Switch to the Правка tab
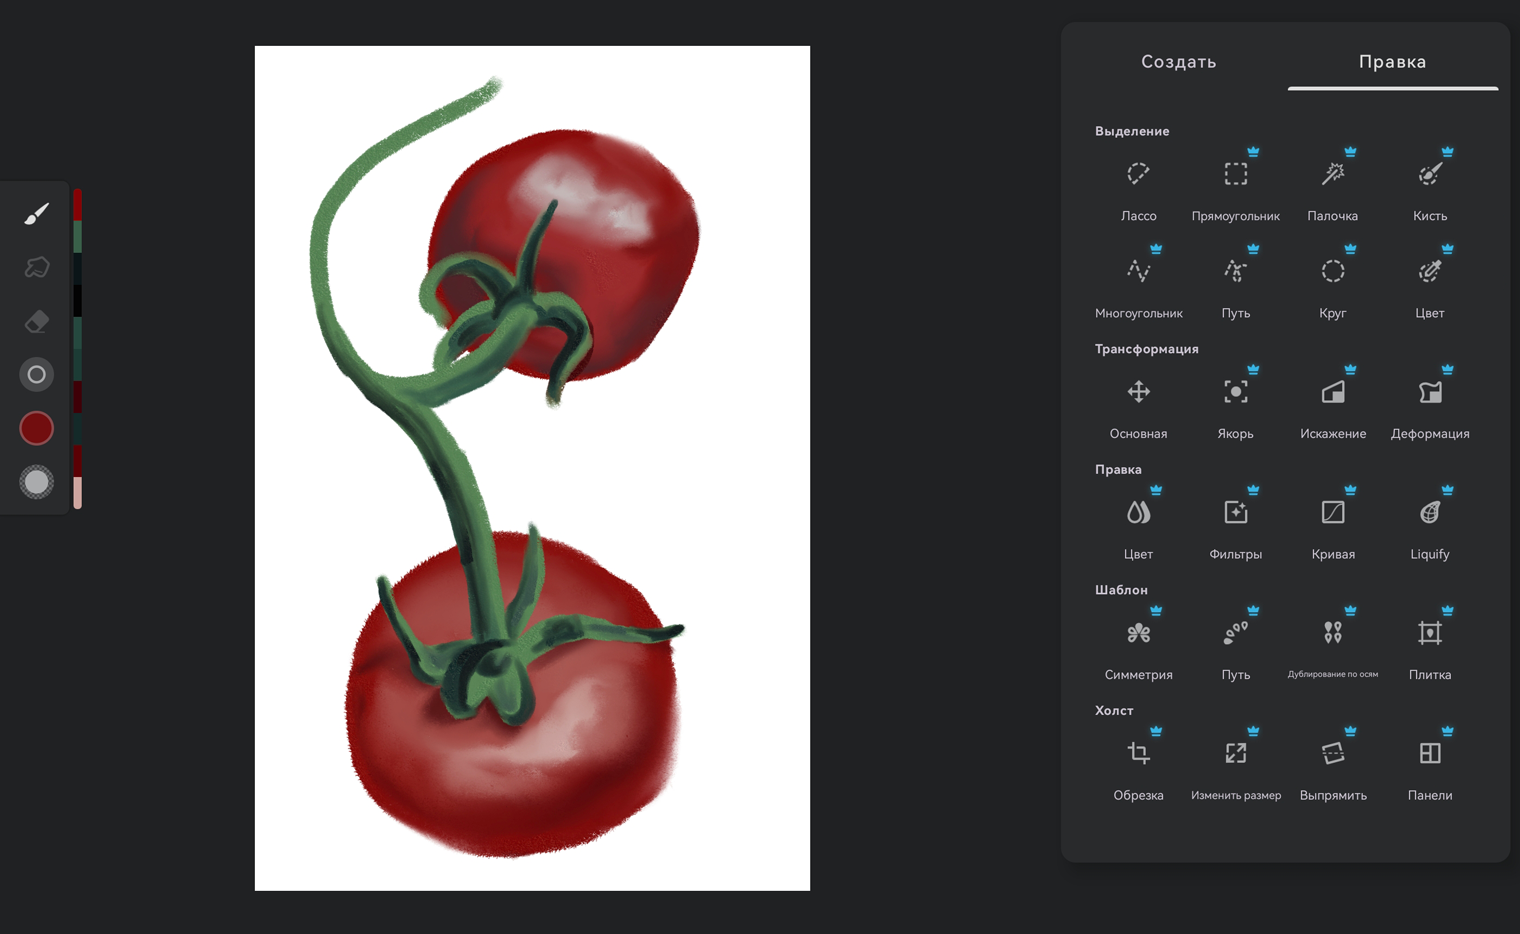The image size is (1520, 934). pos(1392,62)
